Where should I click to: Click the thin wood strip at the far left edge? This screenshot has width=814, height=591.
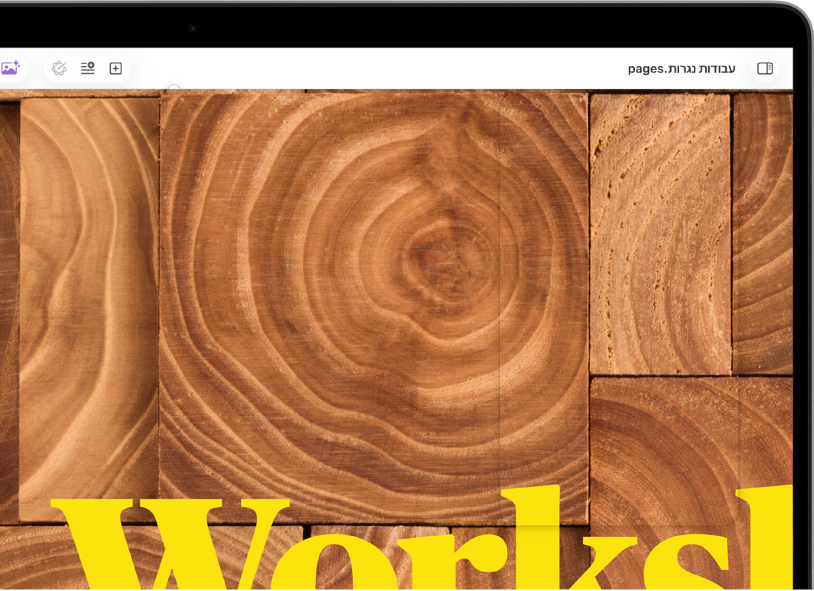coord(9,312)
